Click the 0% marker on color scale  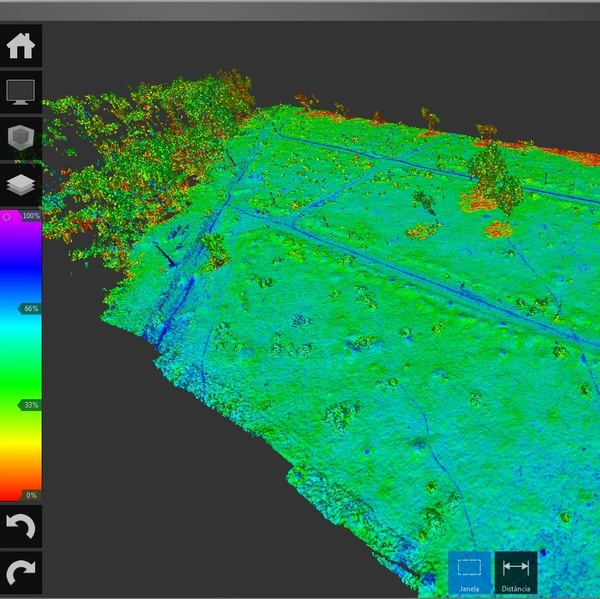pyautogui.click(x=31, y=495)
